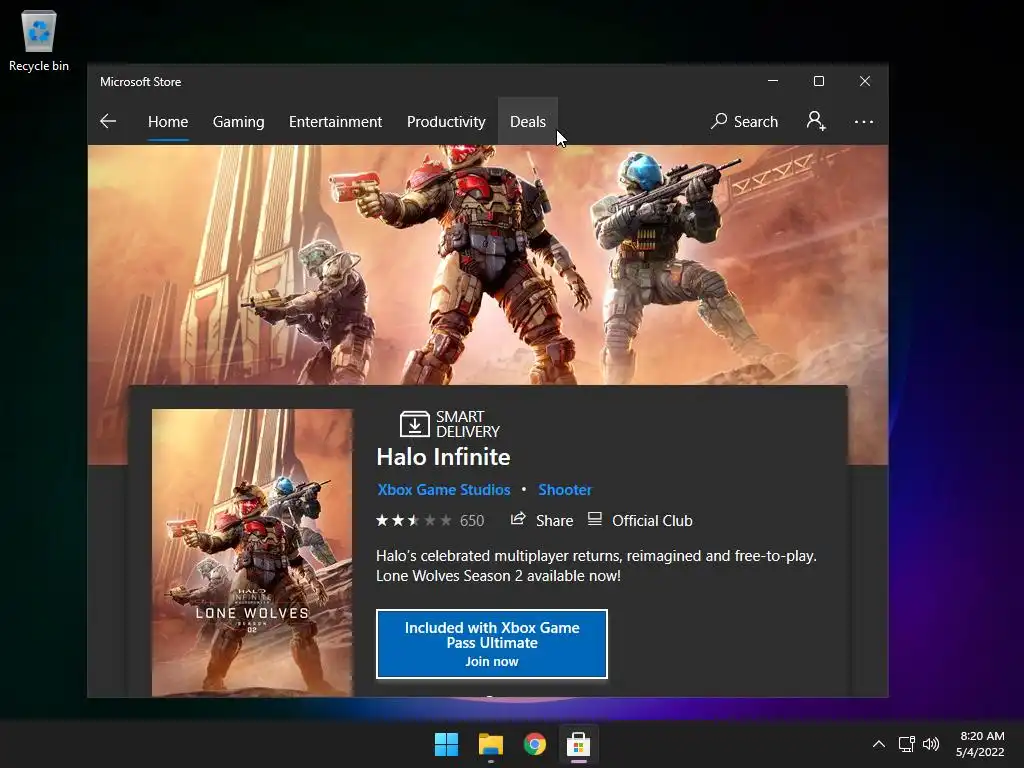Launch Google Chrome from the taskbar
1024x768 pixels.
point(534,744)
